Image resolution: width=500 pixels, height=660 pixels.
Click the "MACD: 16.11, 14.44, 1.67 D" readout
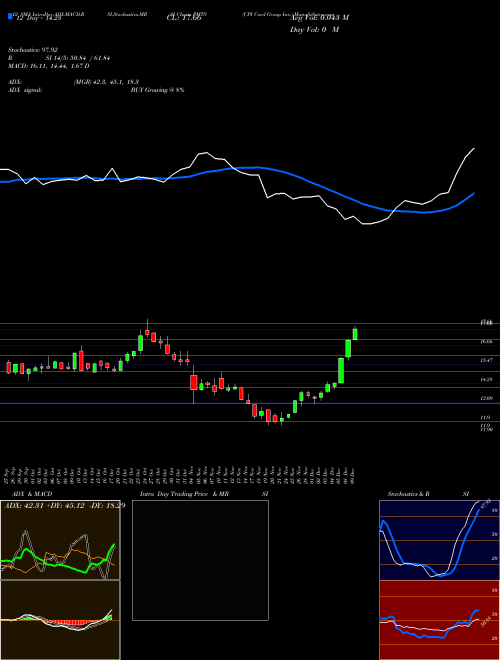pos(48,66)
